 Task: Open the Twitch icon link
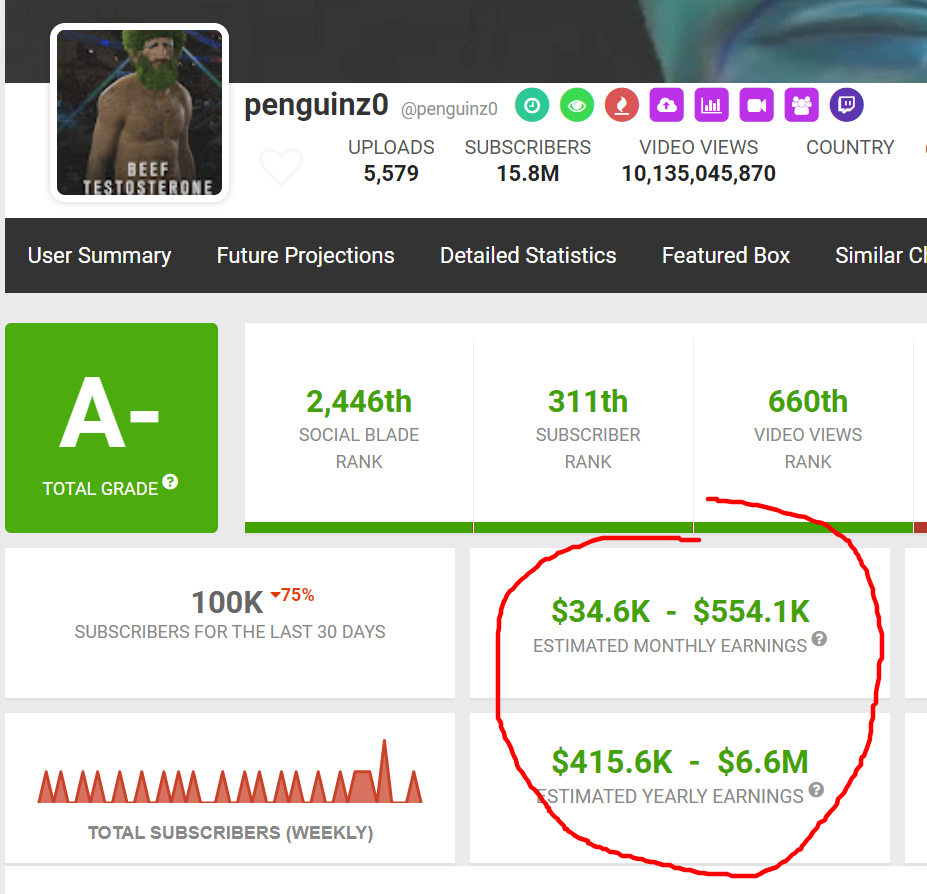(x=846, y=105)
